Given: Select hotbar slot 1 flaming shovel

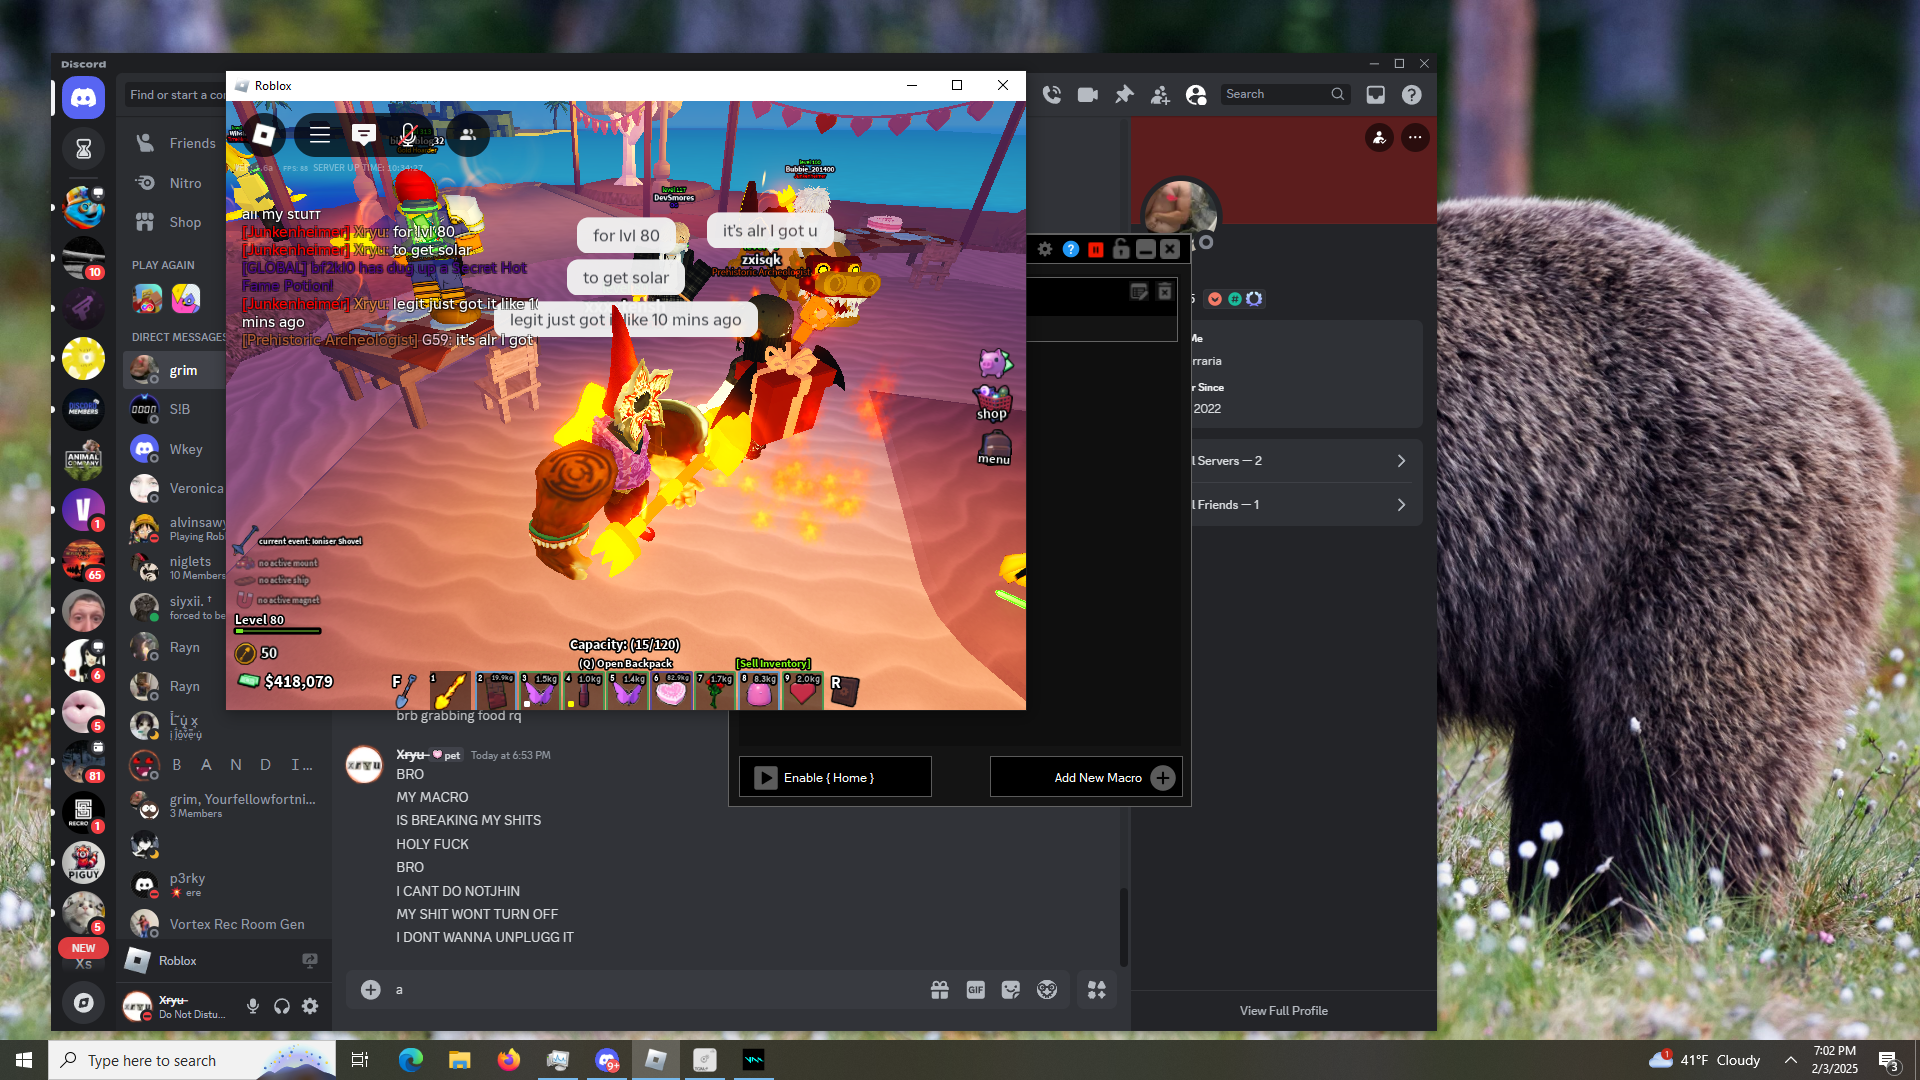Looking at the screenshot, I should coord(450,690).
